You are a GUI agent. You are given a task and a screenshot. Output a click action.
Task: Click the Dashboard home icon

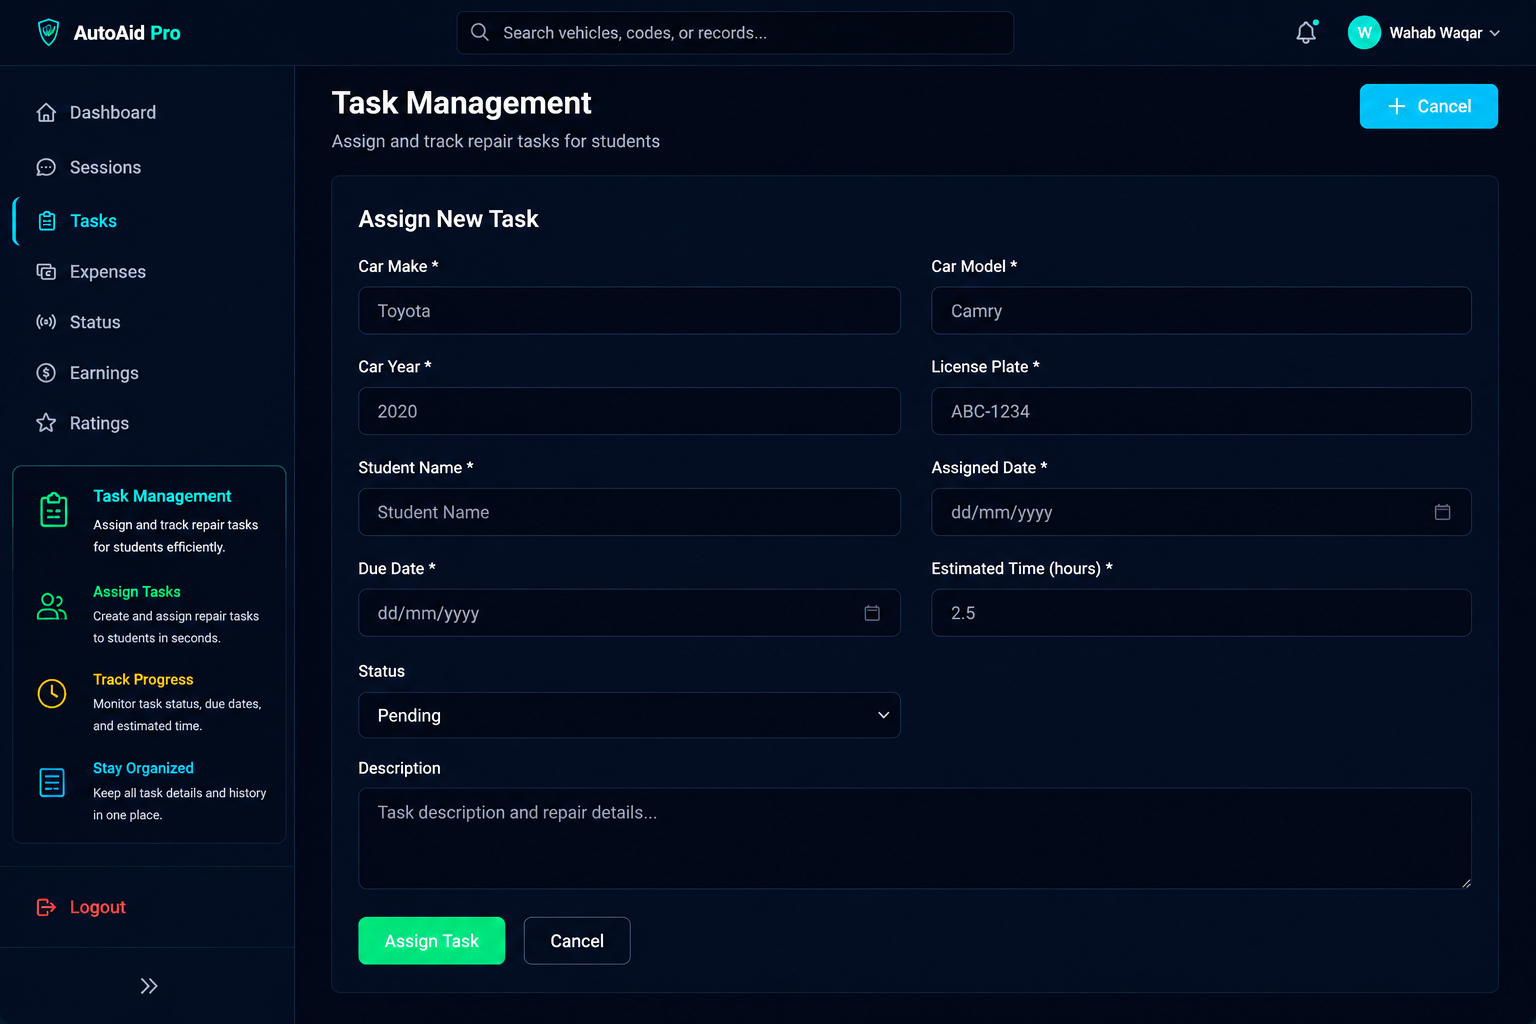46,112
